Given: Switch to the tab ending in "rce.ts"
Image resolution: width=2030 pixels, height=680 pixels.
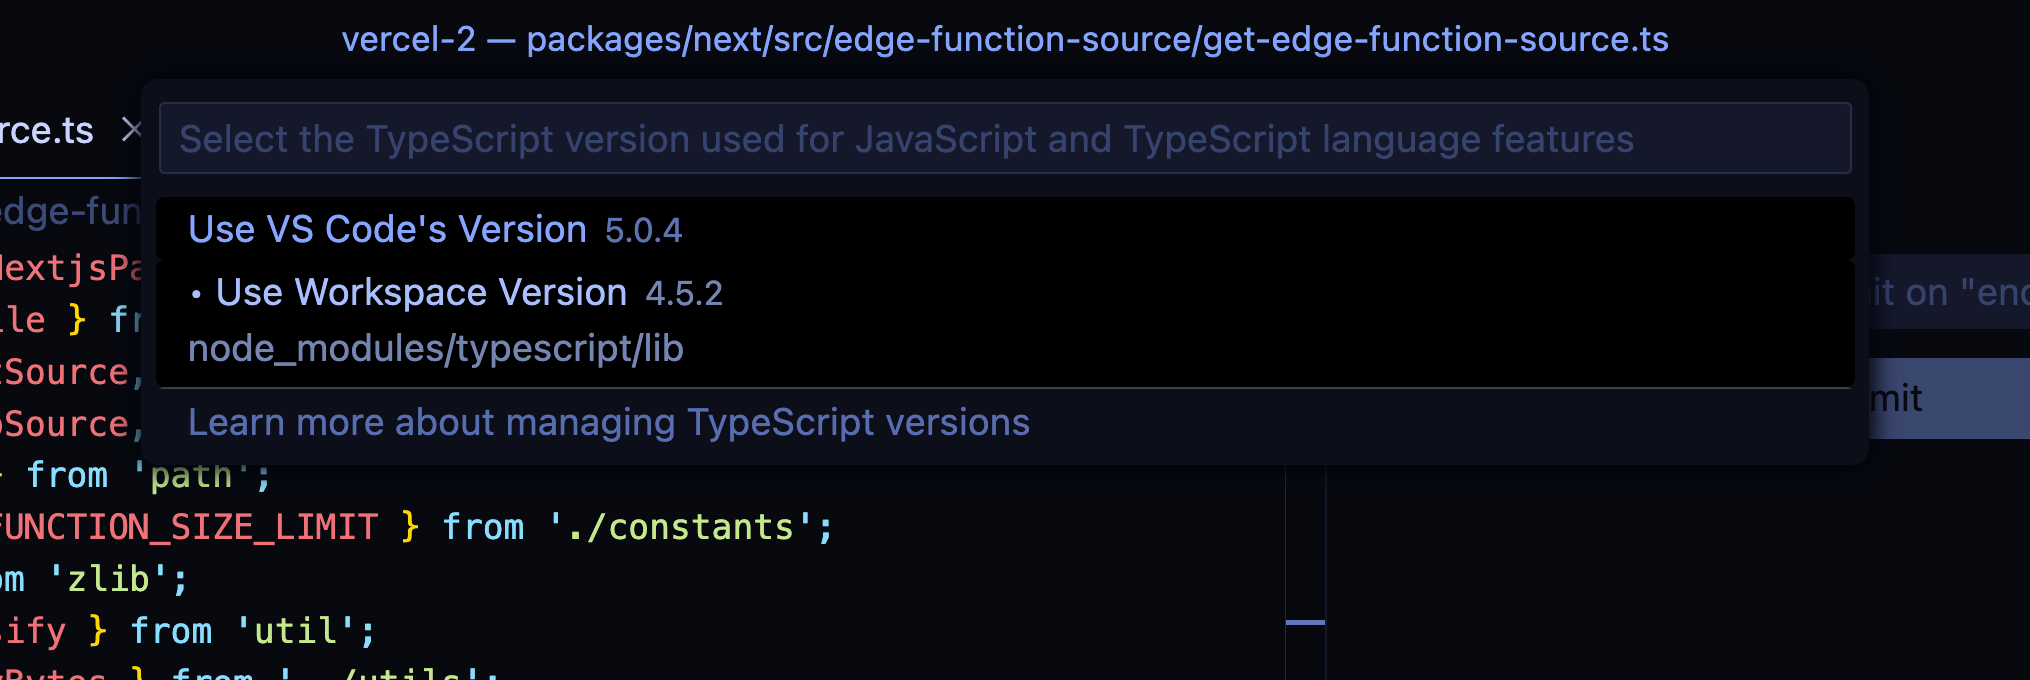Looking at the screenshot, I should tap(47, 131).
